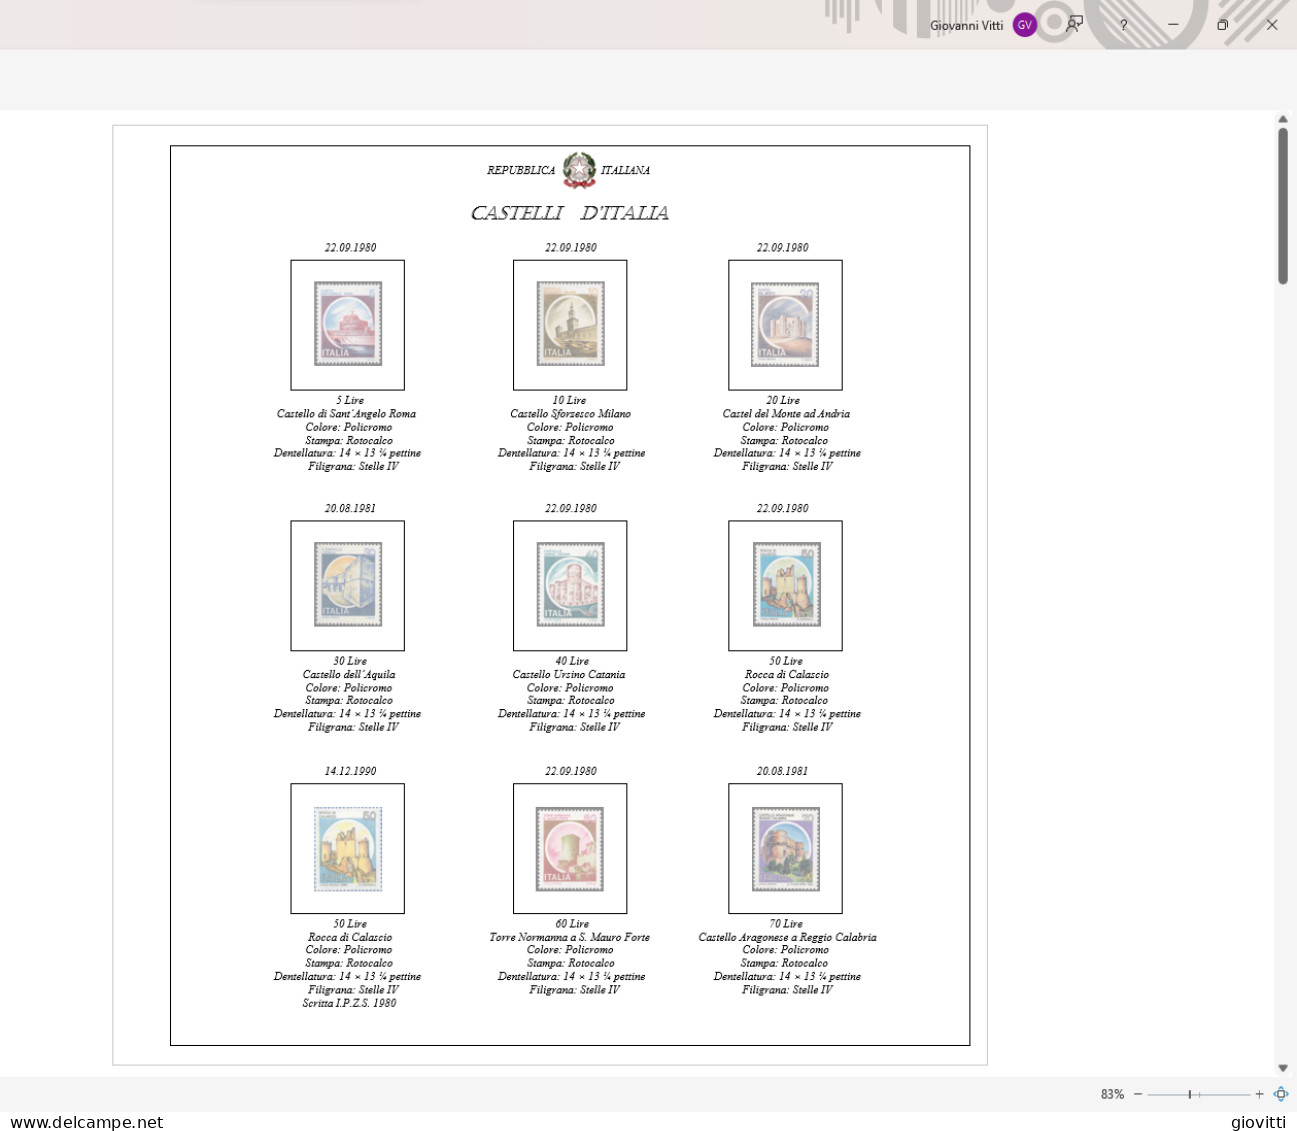
Task: Click the zoom in plus button
Action: coord(1259,1094)
